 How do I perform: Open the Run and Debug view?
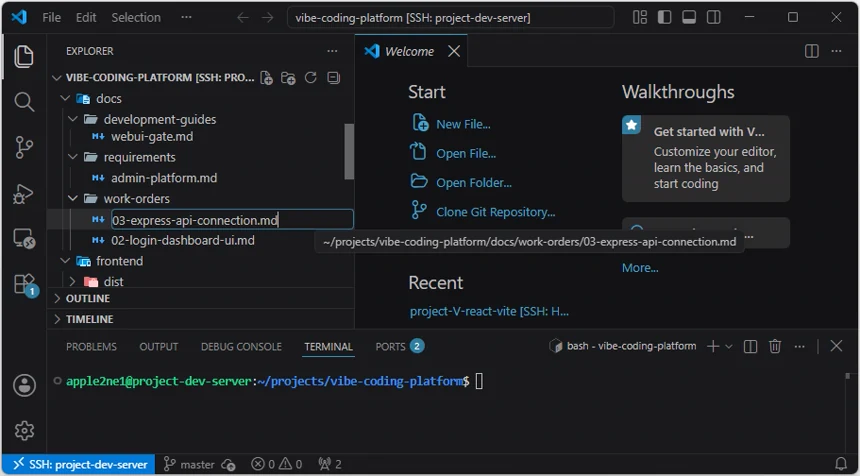click(x=24, y=194)
